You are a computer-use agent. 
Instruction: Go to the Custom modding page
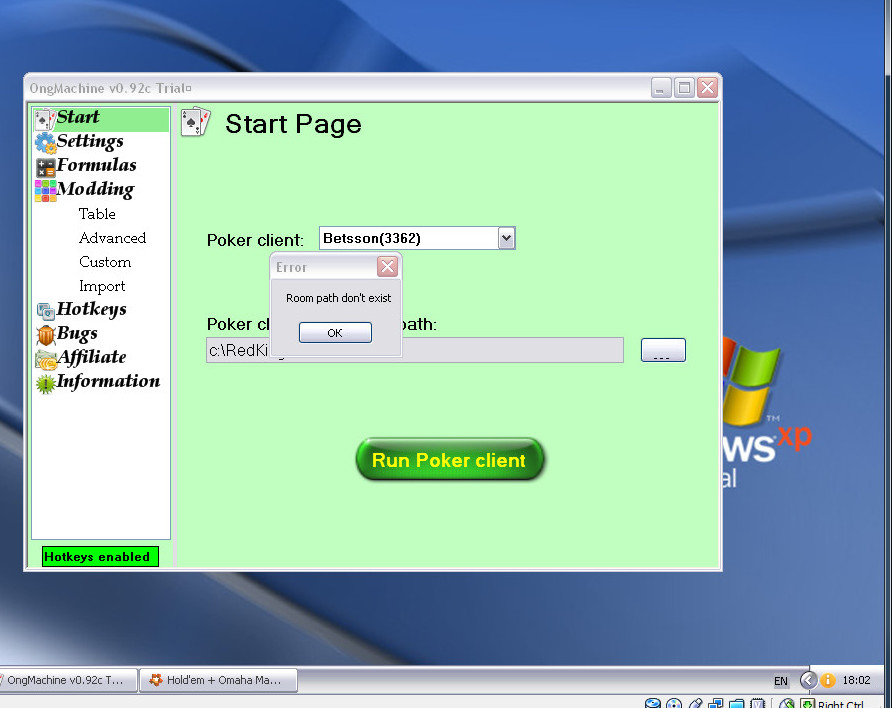click(105, 262)
